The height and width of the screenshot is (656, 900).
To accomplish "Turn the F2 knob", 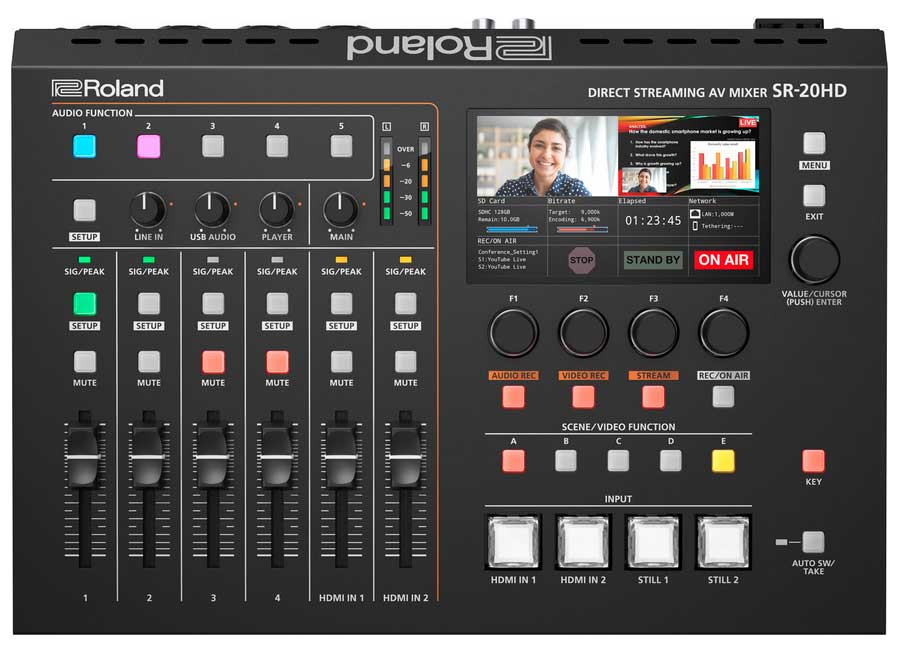I will (x=583, y=333).
